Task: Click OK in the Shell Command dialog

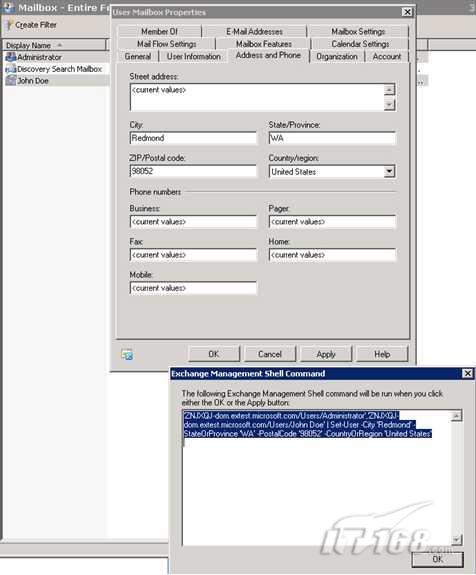Action: (437, 559)
